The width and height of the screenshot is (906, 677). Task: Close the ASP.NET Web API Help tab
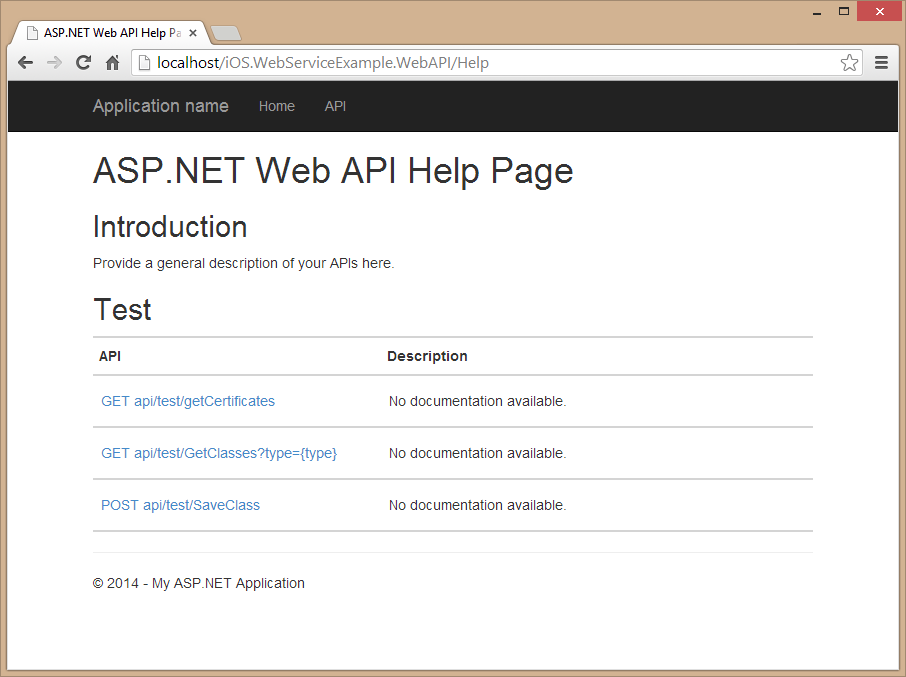(193, 33)
